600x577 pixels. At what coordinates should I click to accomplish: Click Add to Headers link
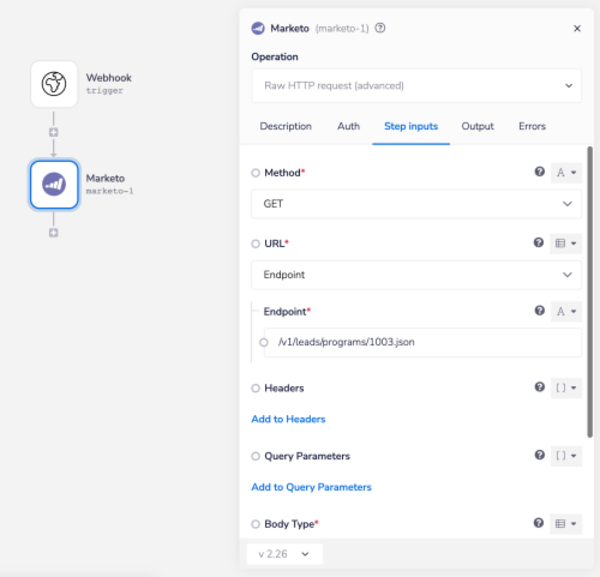(x=288, y=419)
